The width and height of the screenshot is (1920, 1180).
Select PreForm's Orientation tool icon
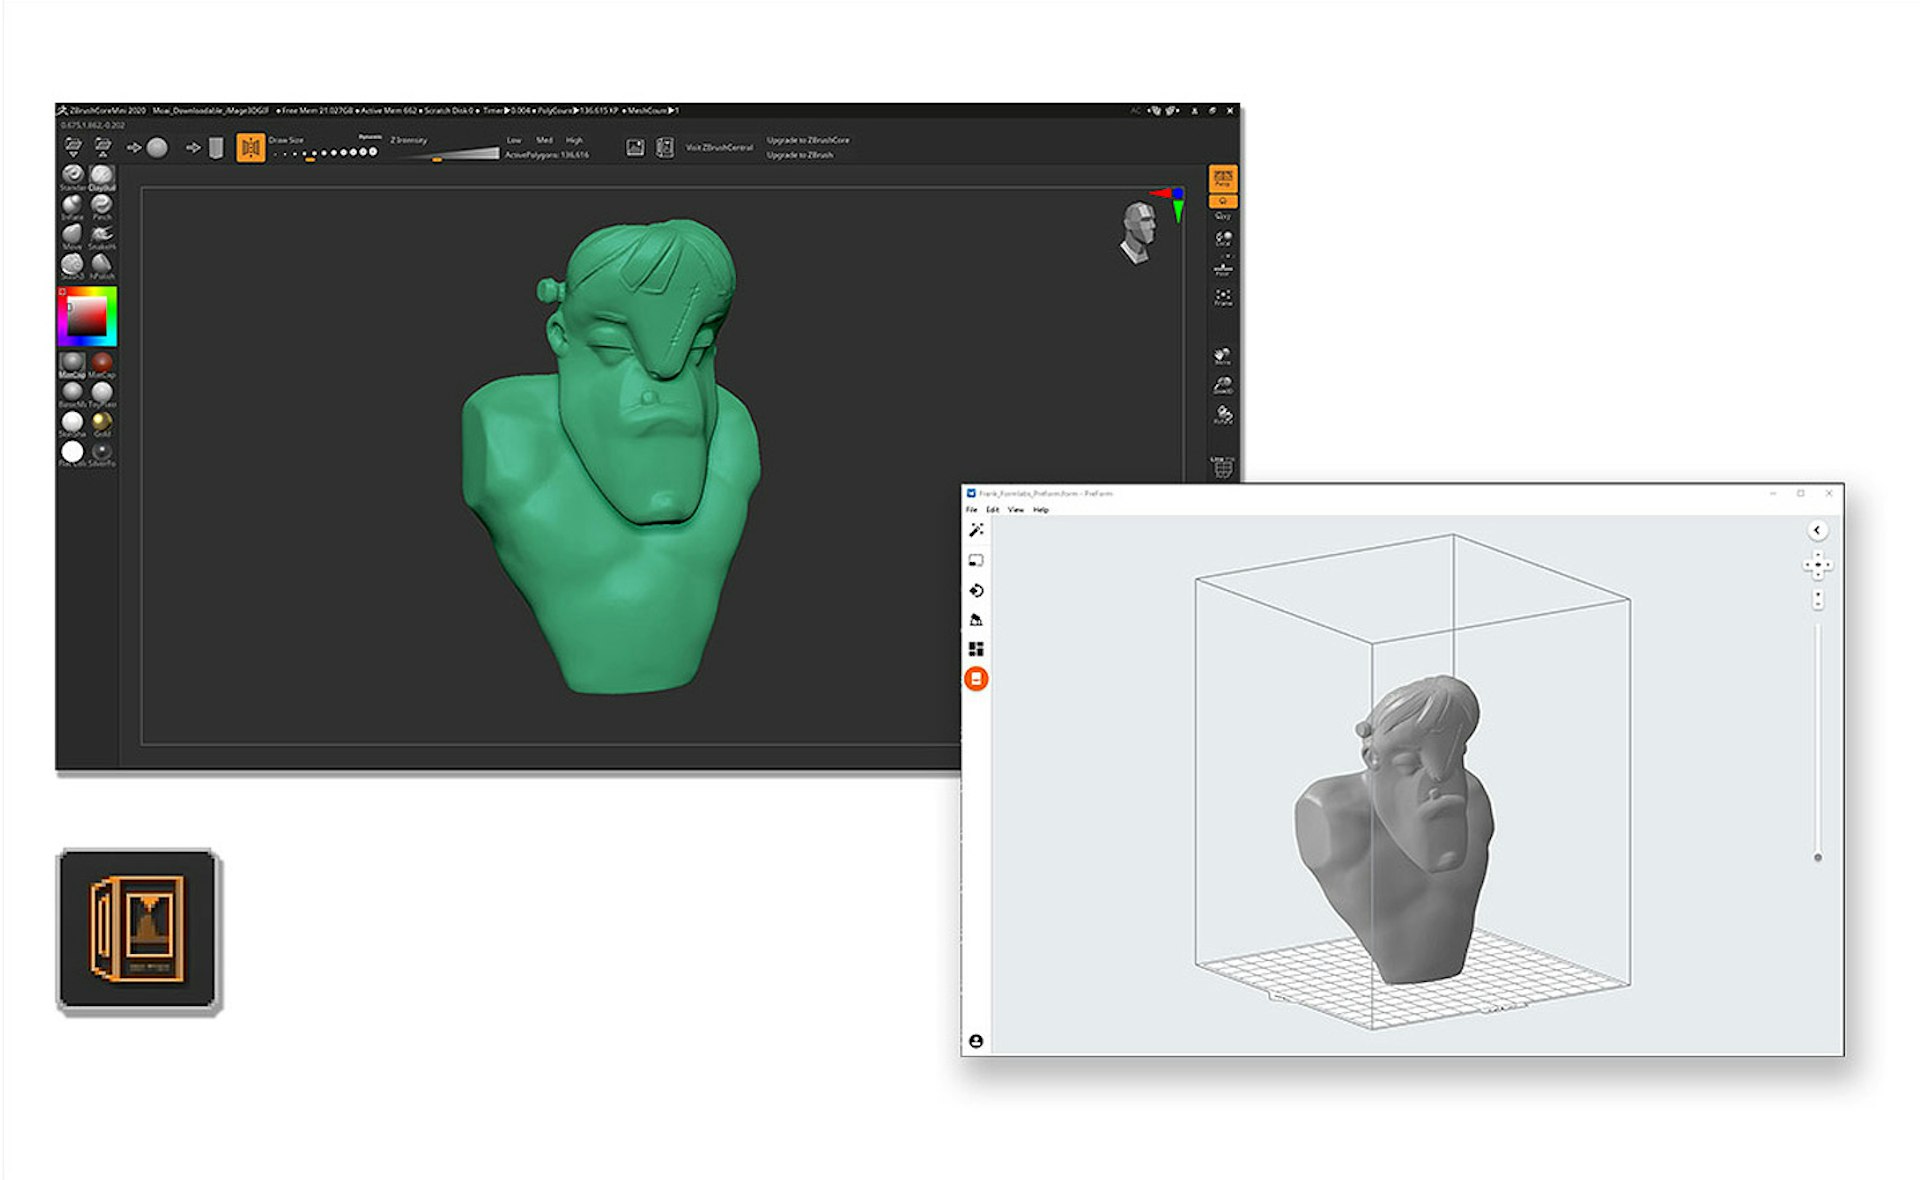click(x=976, y=591)
